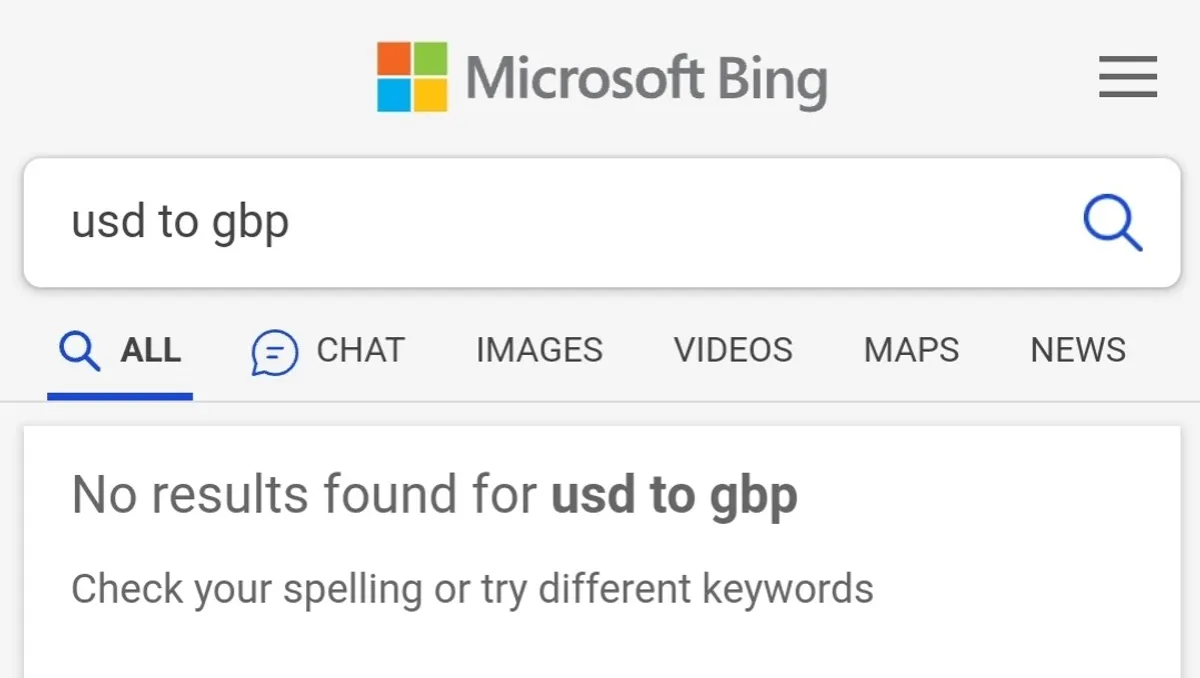Select the ALL results tab
This screenshot has height=678, width=1200.
150,351
